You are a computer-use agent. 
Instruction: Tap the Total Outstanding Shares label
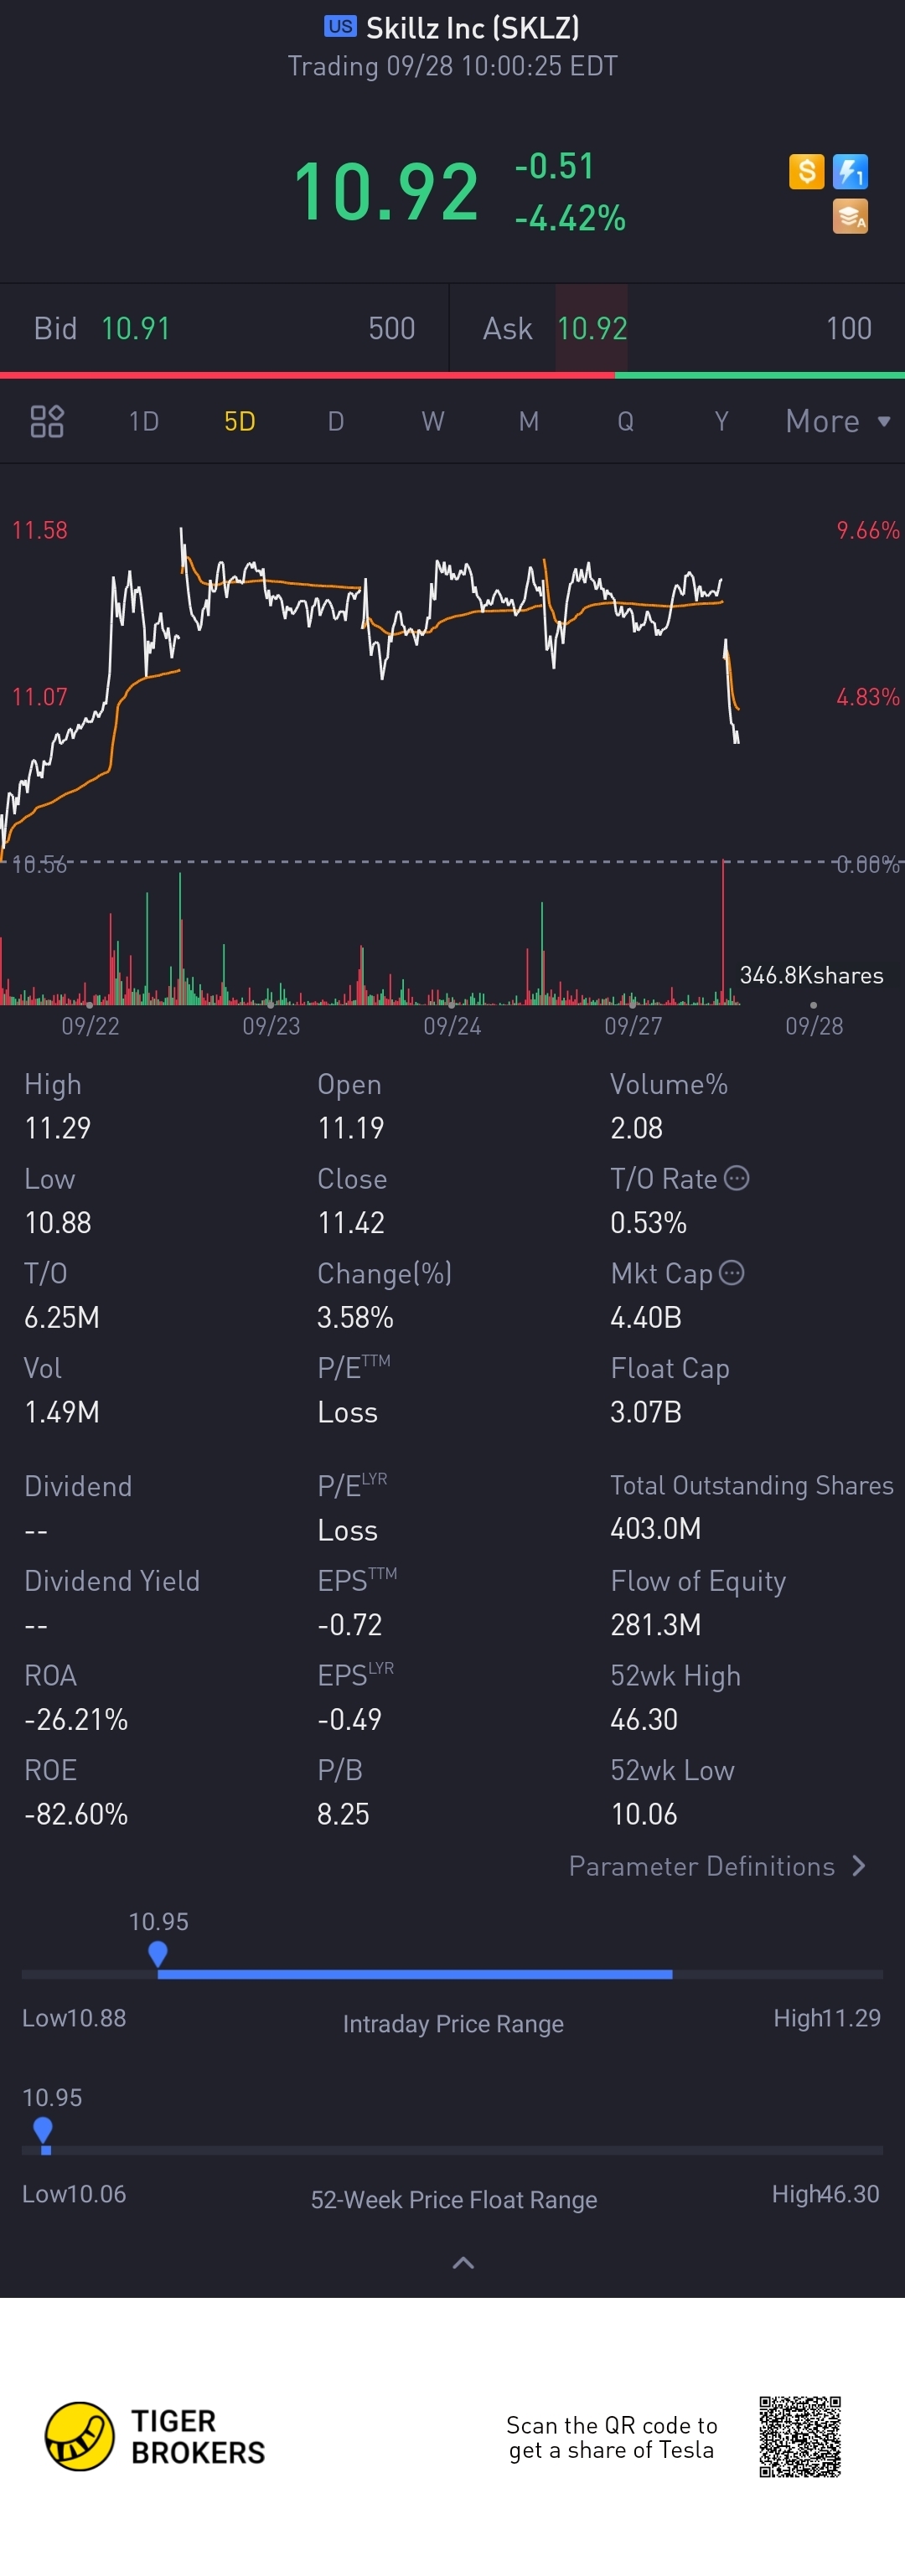coord(752,1485)
